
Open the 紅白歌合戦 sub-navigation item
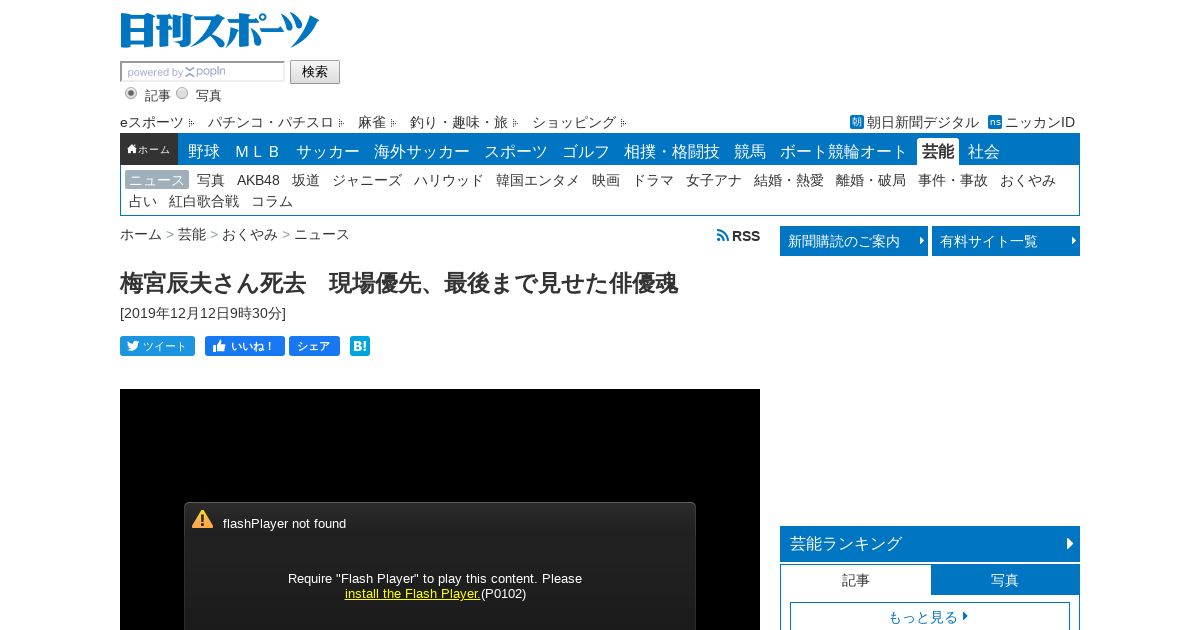click(x=204, y=201)
